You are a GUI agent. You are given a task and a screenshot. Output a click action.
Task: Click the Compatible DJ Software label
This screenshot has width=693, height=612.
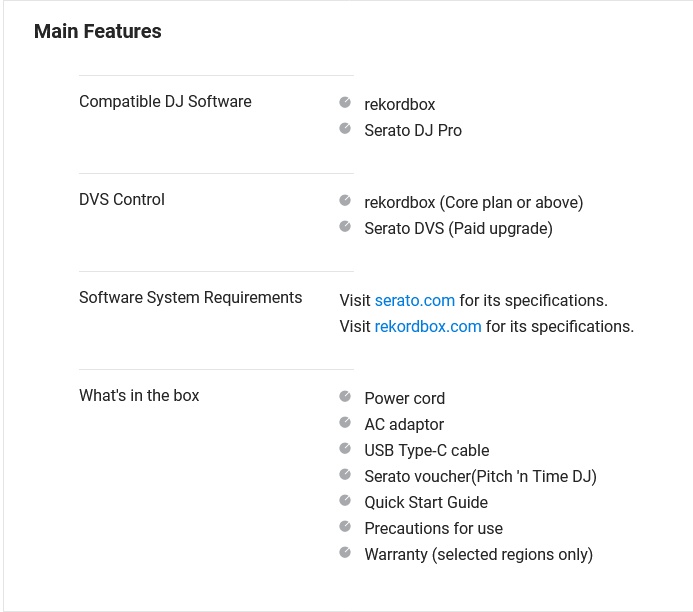click(x=165, y=102)
